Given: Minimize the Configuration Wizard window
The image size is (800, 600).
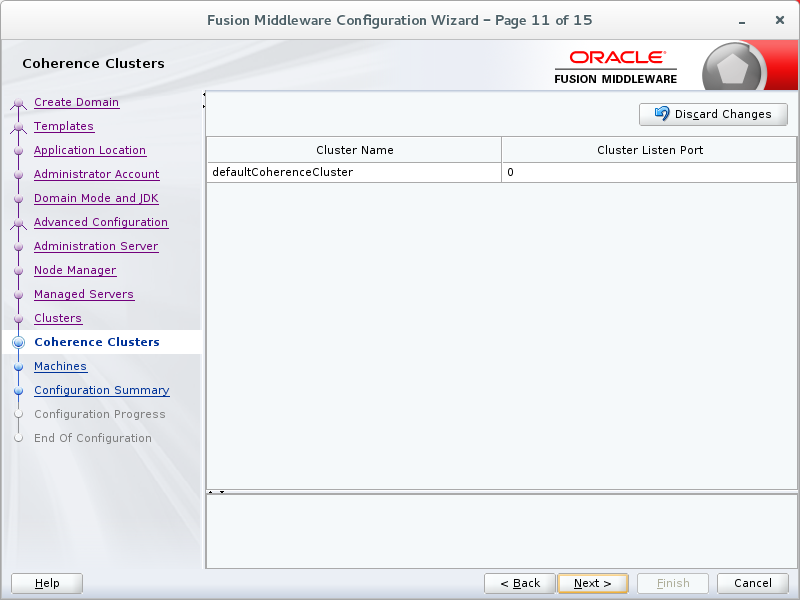Looking at the screenshot, I should pos(742,22).
